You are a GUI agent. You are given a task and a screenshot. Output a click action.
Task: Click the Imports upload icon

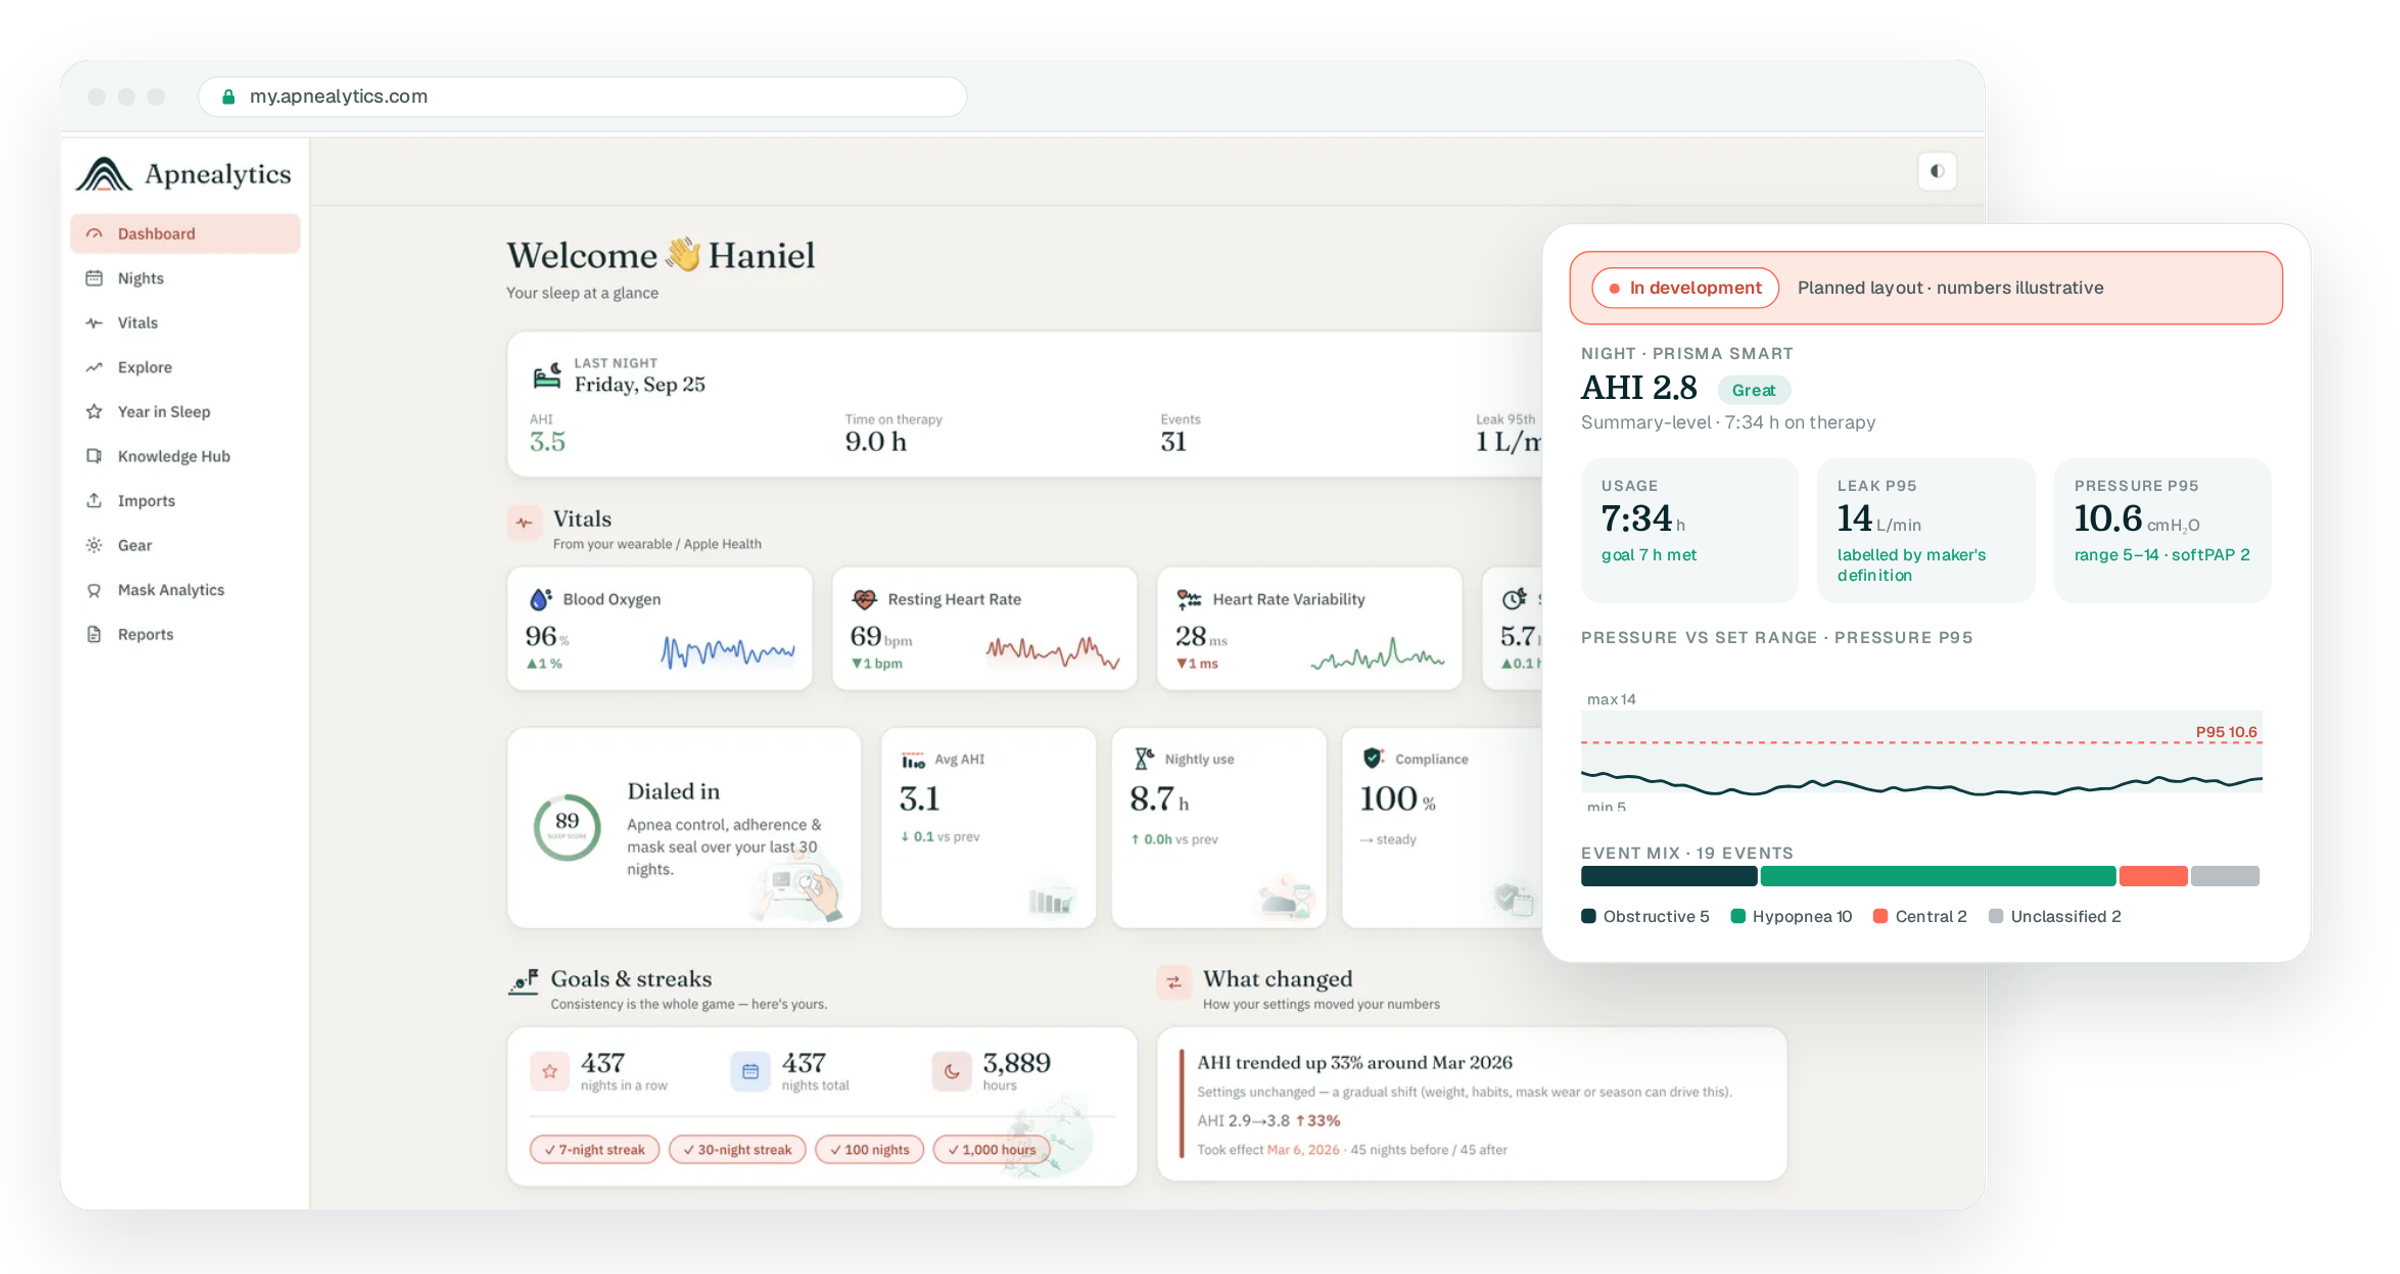coord(94,500)
